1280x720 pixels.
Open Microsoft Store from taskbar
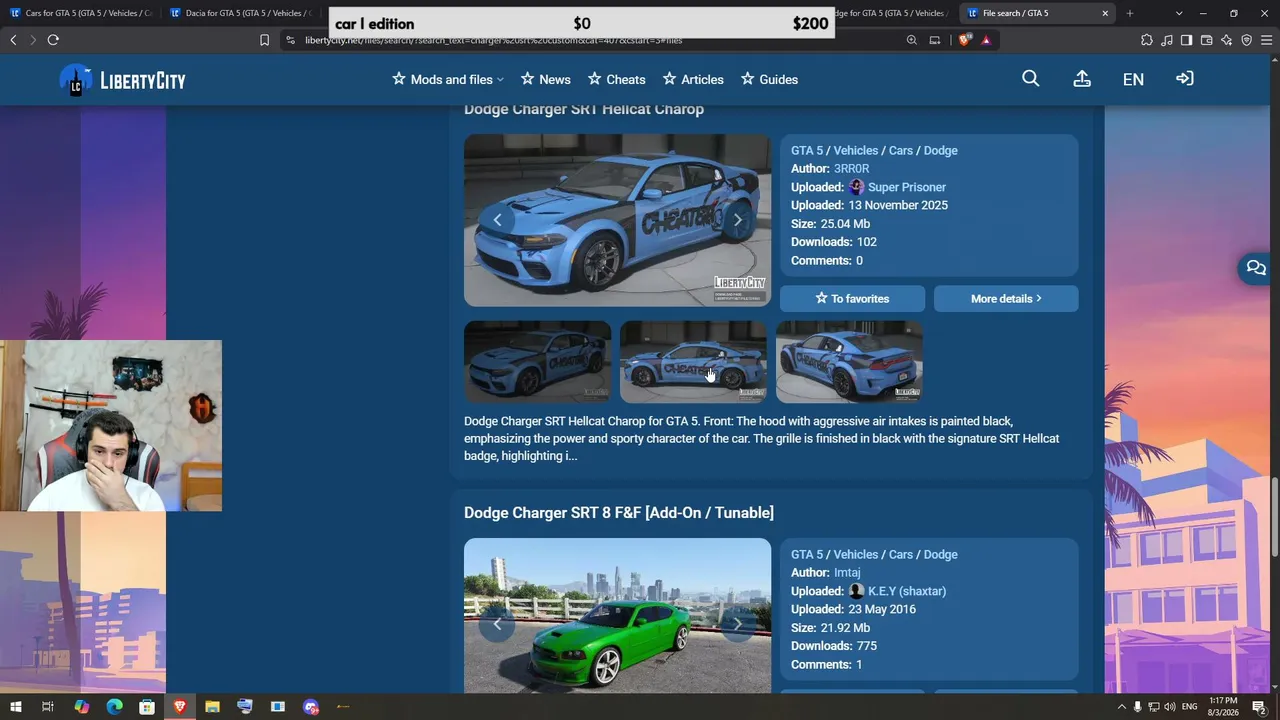(147, 707)
